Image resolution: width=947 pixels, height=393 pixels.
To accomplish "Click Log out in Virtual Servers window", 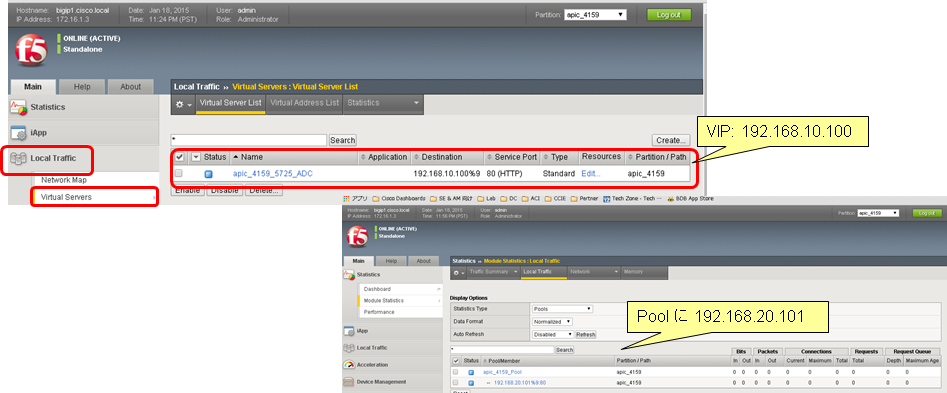I will tap(669, 15).
